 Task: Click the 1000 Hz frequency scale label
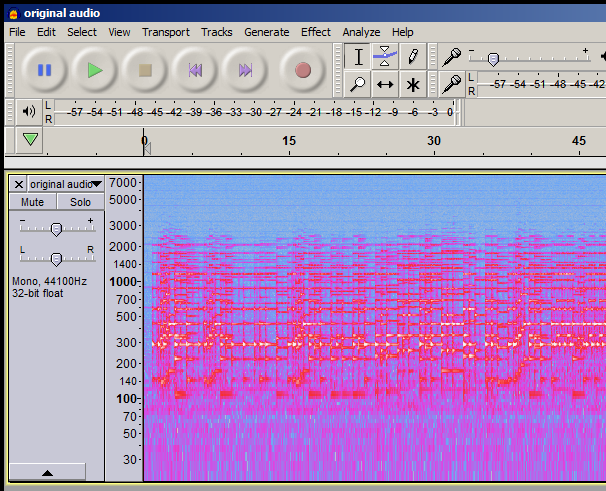point(123,282)
